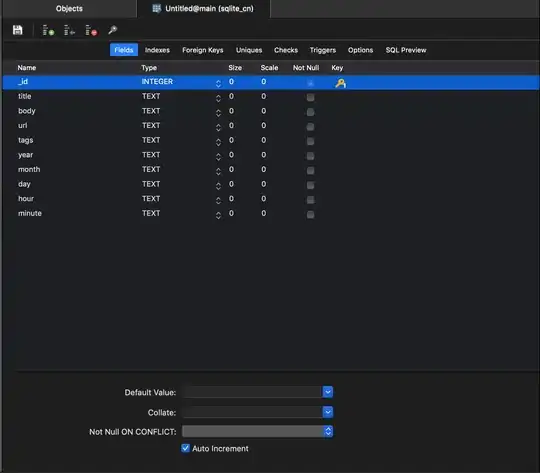Click the gold key icon on _id row
The image size is (540, 473).
(340, 83)
